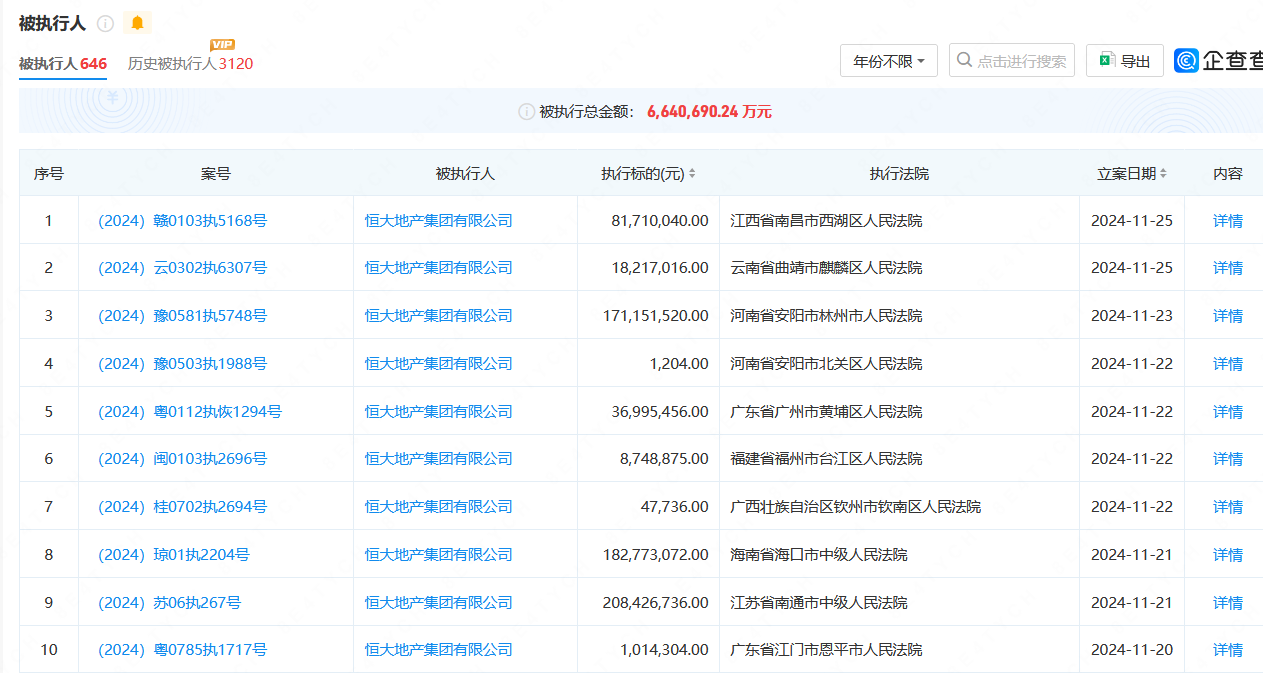Click the Excel icon on the 导出 button

pyautogui.click(x=1106, y=61)
